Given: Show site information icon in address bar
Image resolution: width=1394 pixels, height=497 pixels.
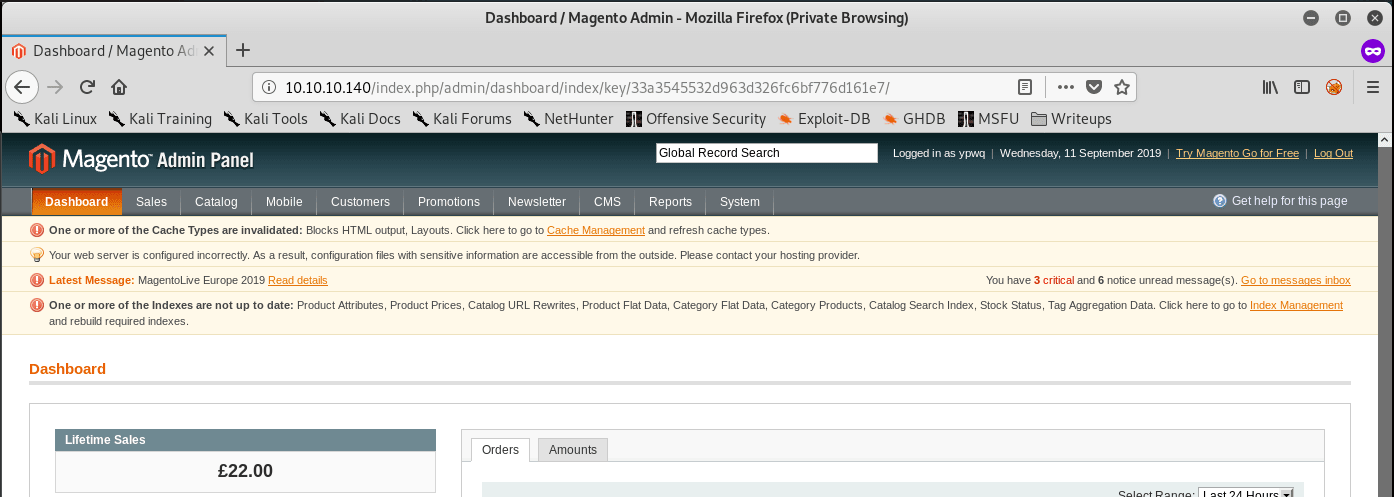Looking at the screenshot, I should 268,87.
